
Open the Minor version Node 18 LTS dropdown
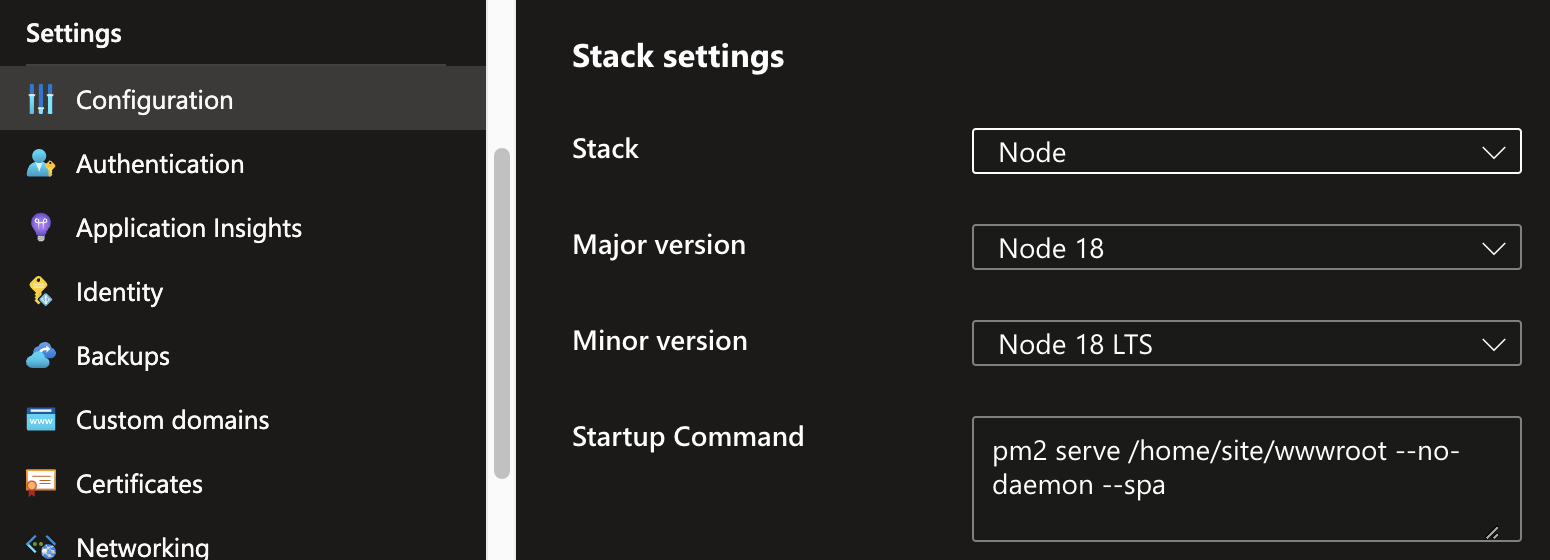[x=1246, y=344]
